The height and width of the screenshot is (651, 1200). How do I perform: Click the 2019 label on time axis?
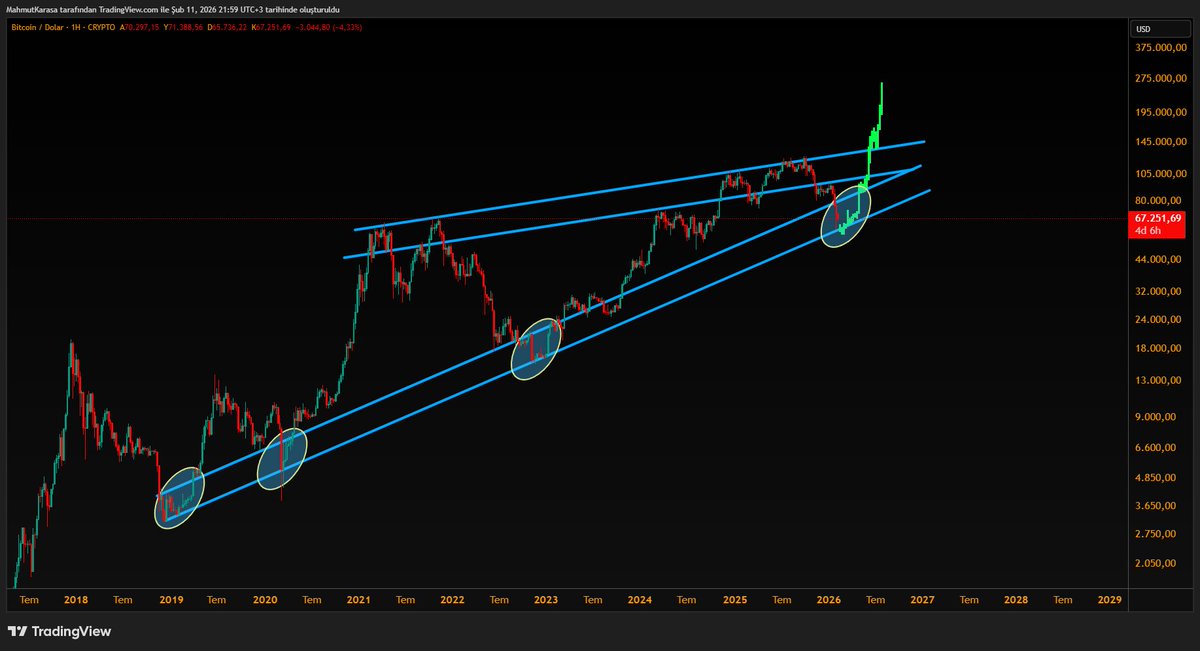[x=171, y=600]
